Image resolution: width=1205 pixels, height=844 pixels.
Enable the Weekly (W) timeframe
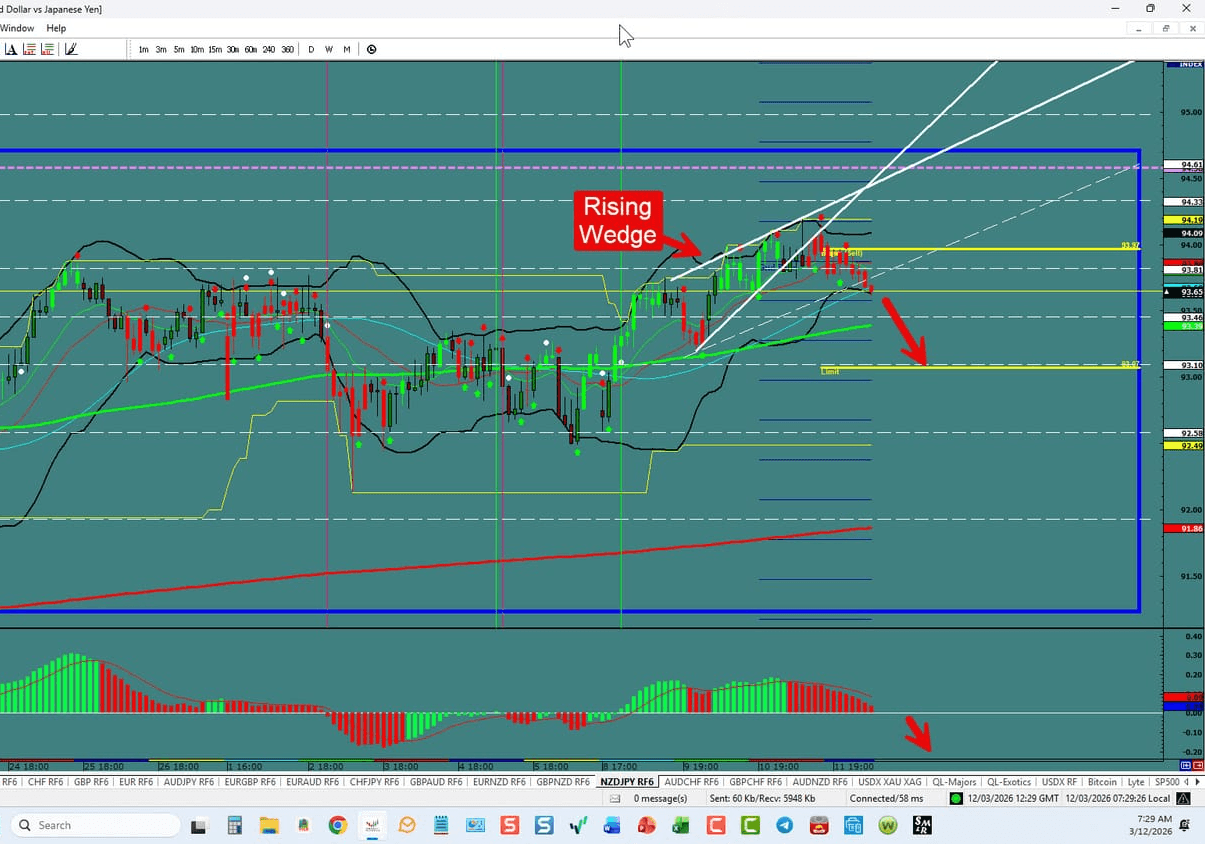click(329, 49)
